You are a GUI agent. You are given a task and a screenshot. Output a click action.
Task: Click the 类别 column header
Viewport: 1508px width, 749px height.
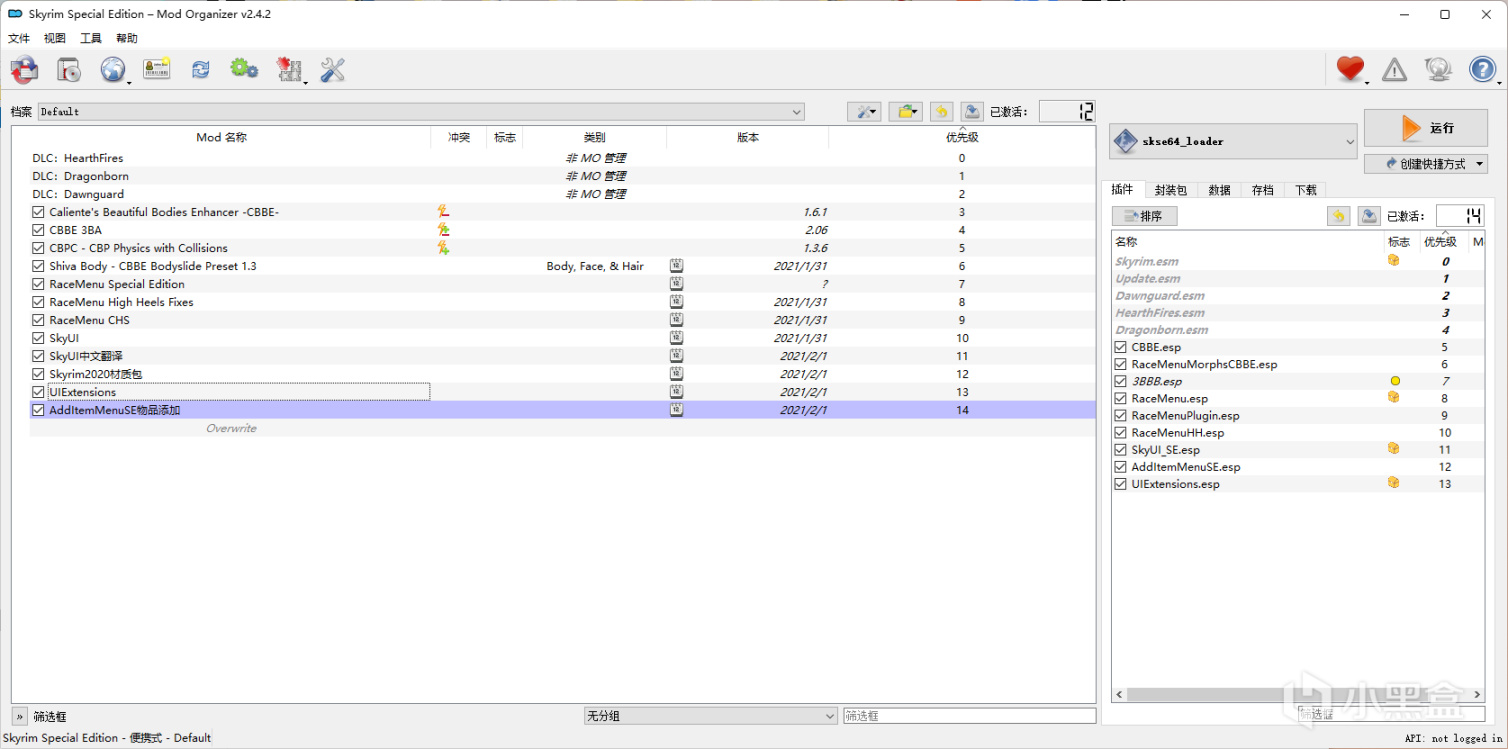(594, 137)
